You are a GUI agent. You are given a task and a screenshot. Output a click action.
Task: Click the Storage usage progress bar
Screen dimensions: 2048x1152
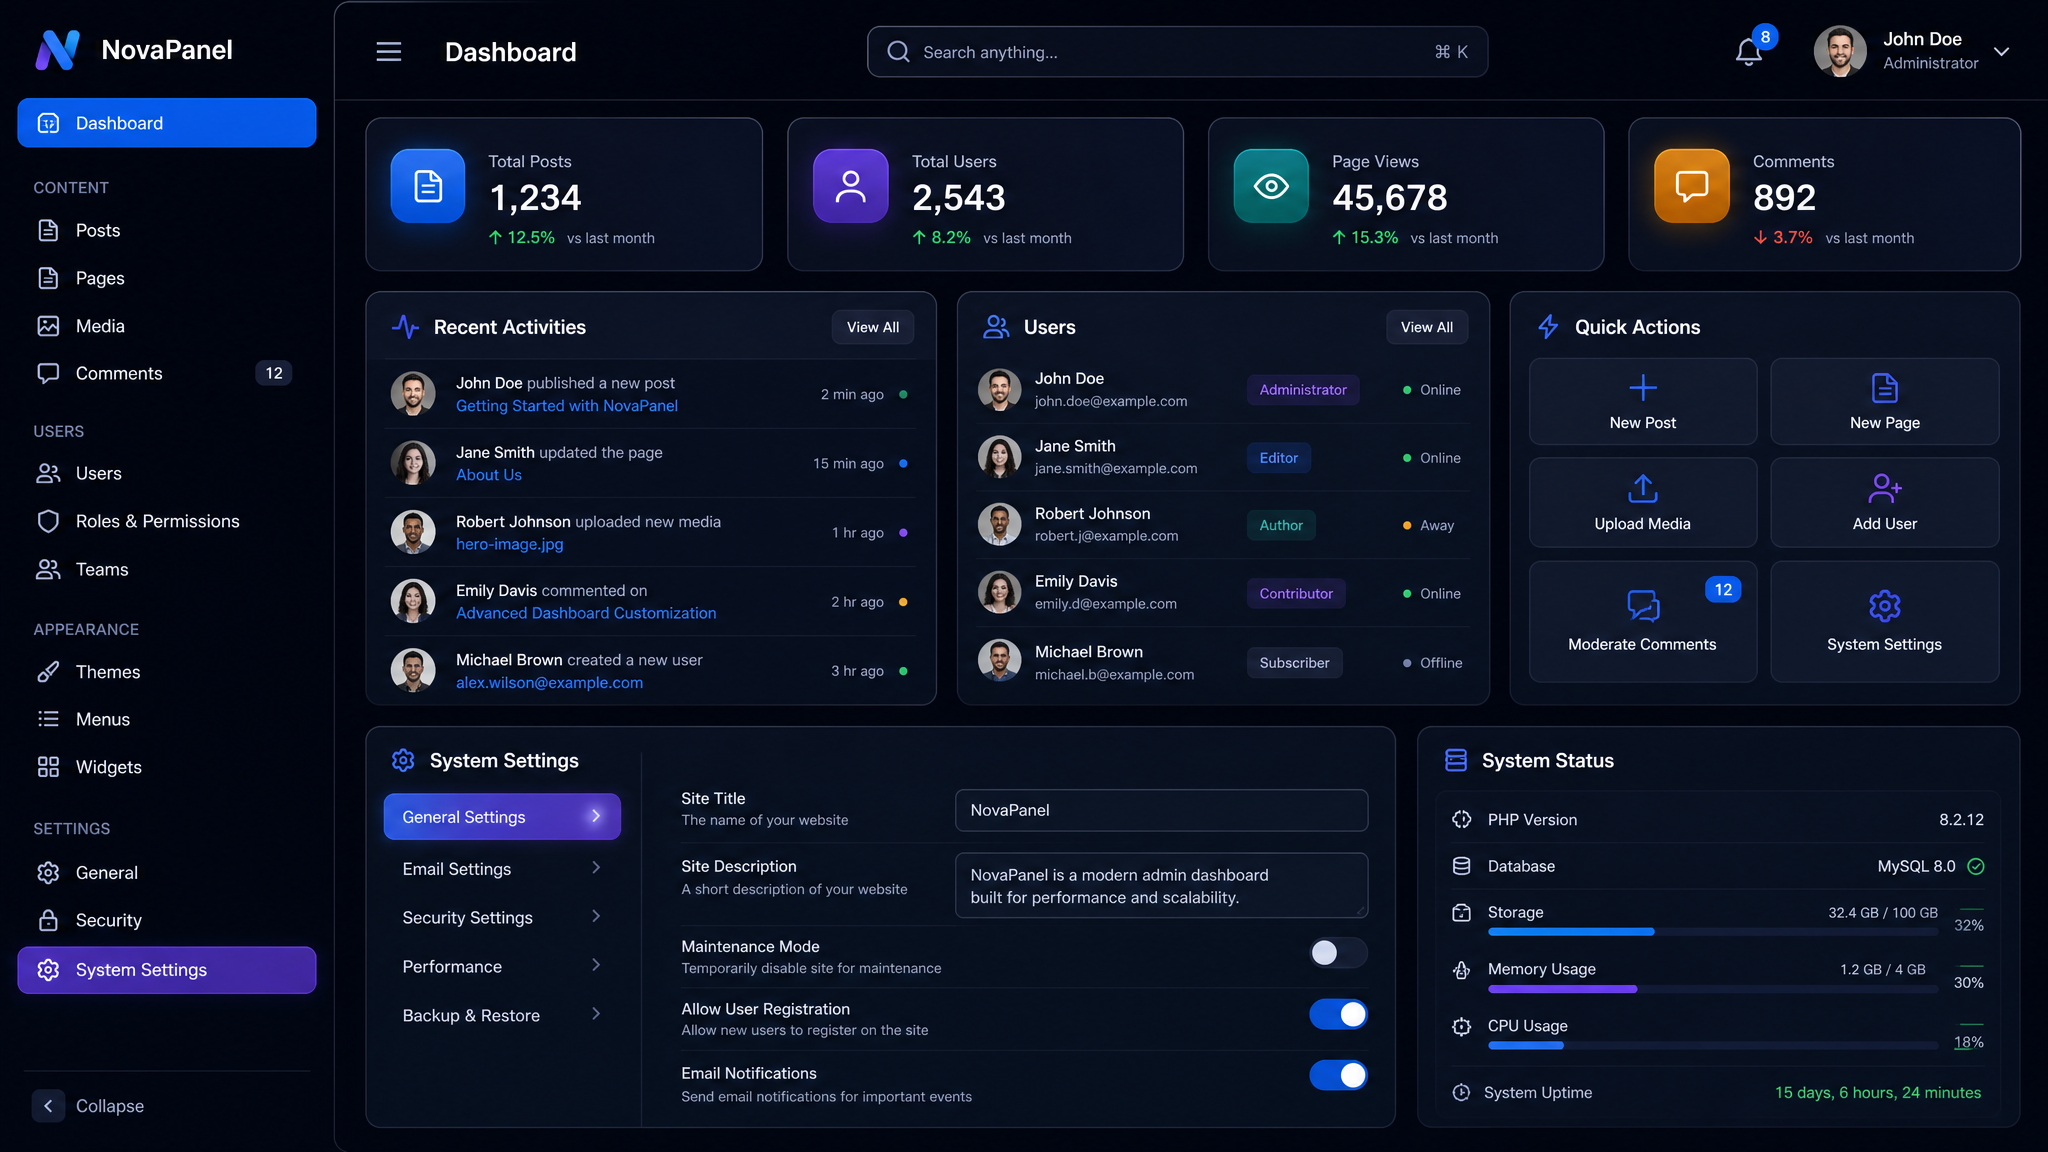pos(1712,932)
